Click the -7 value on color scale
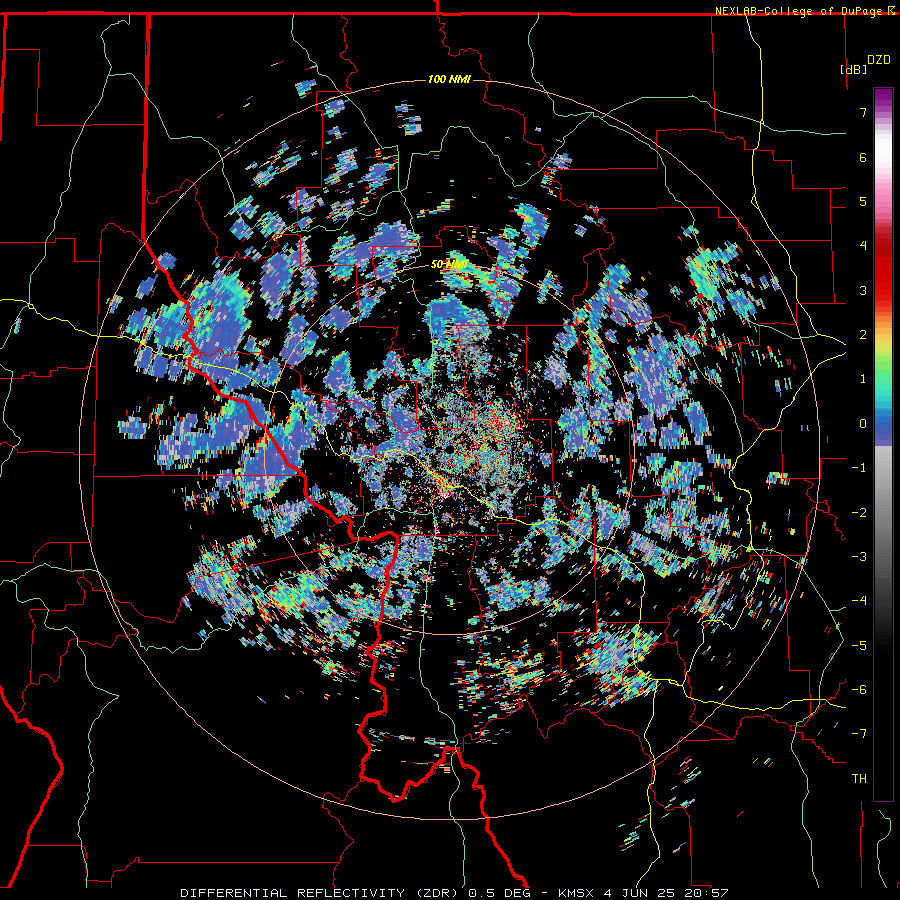This screenshot has width=900, height=900. click(x=859, y=734)
